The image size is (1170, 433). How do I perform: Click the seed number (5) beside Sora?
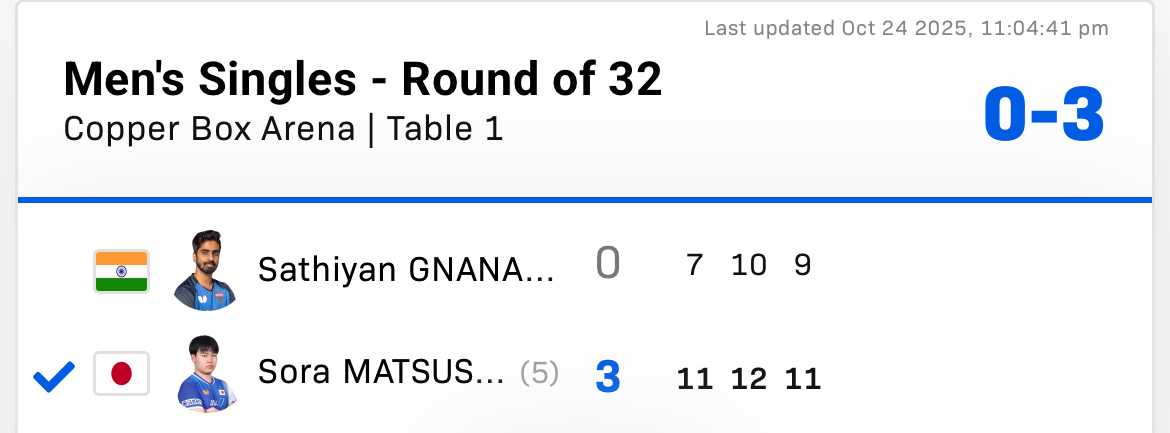click(x=539, y=374)
